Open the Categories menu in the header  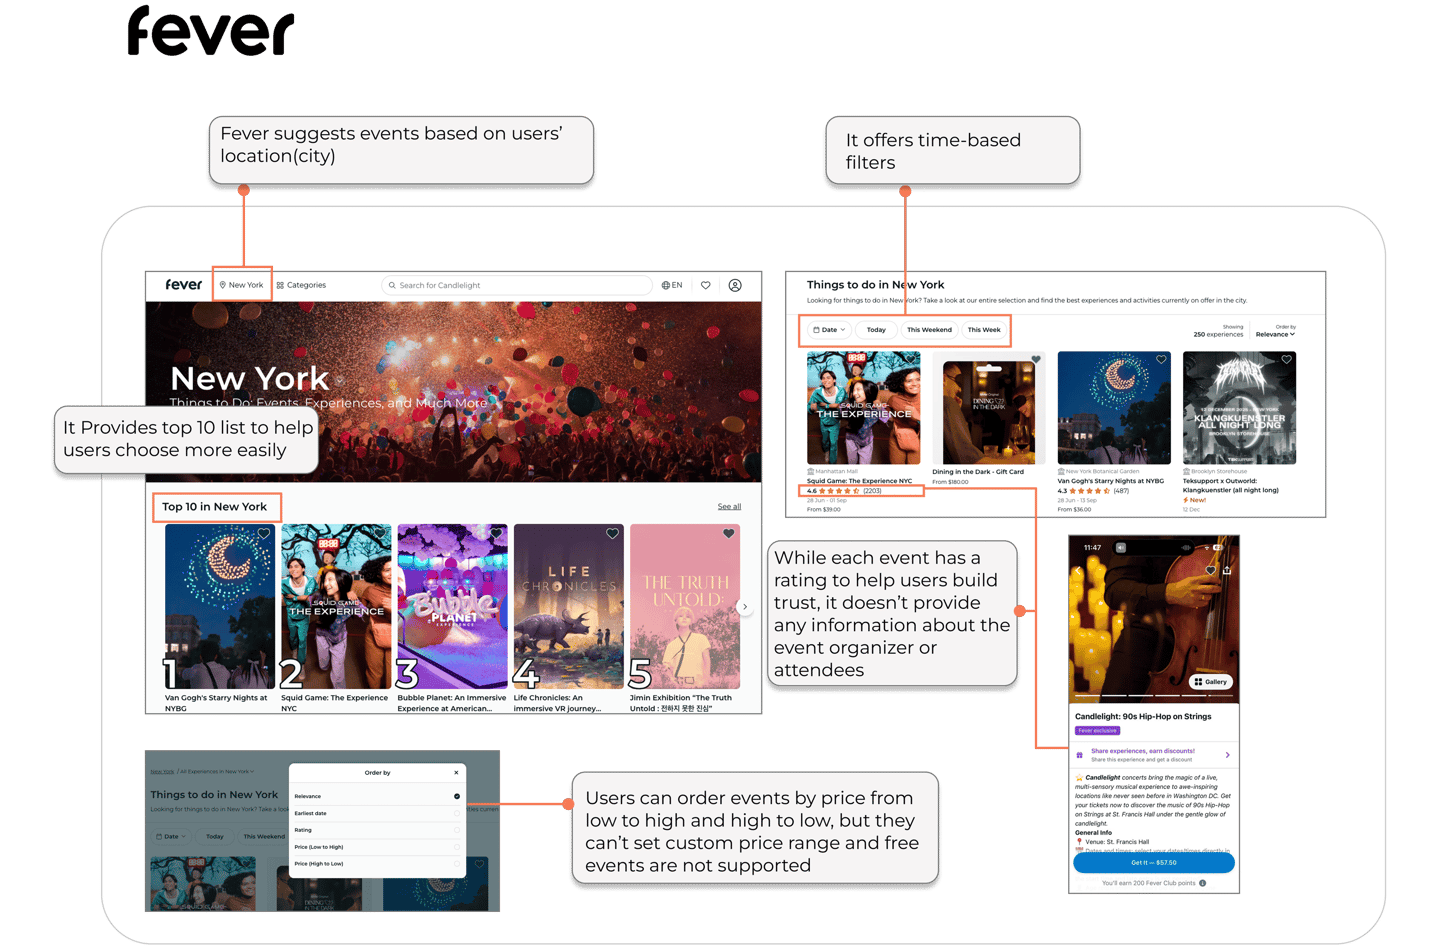point(301,285)
